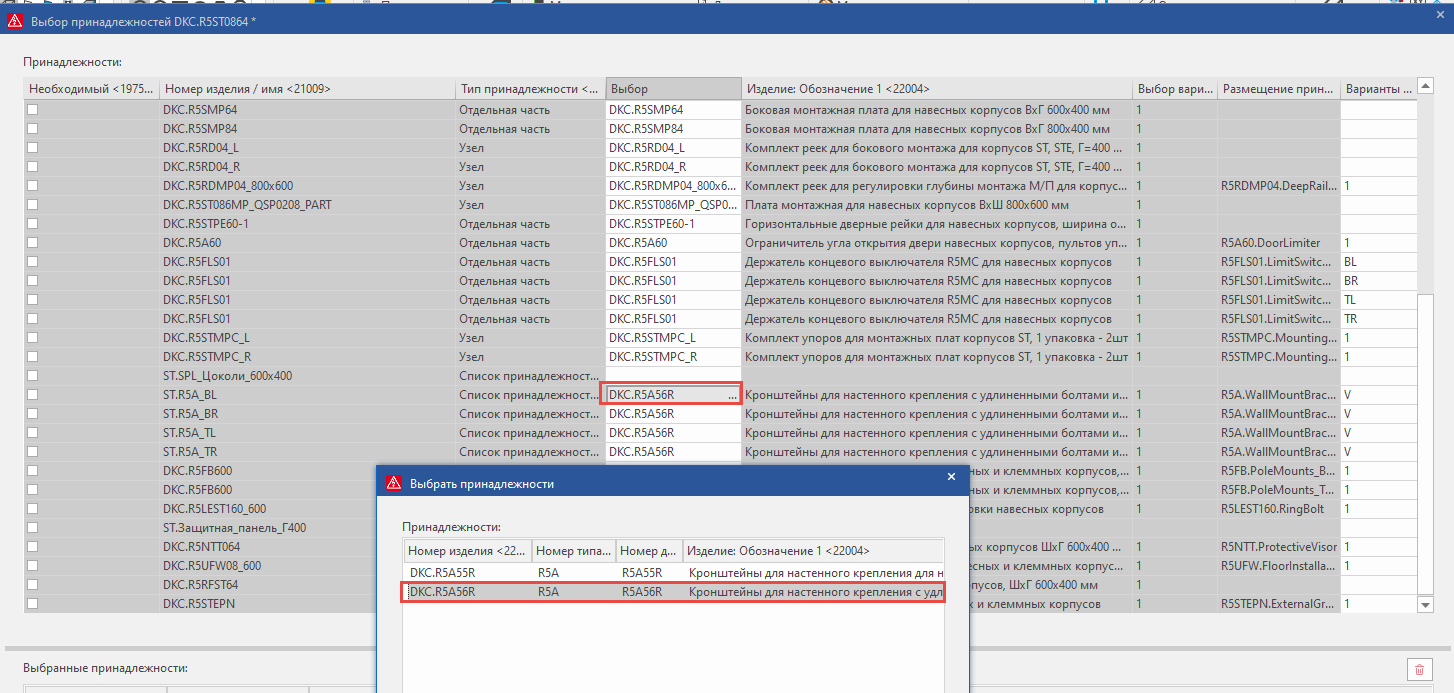1454x693 pixels.
Task: Select the checkbox for ST.SPL_Цоколи_600x400
Action: tap(33, 376)
